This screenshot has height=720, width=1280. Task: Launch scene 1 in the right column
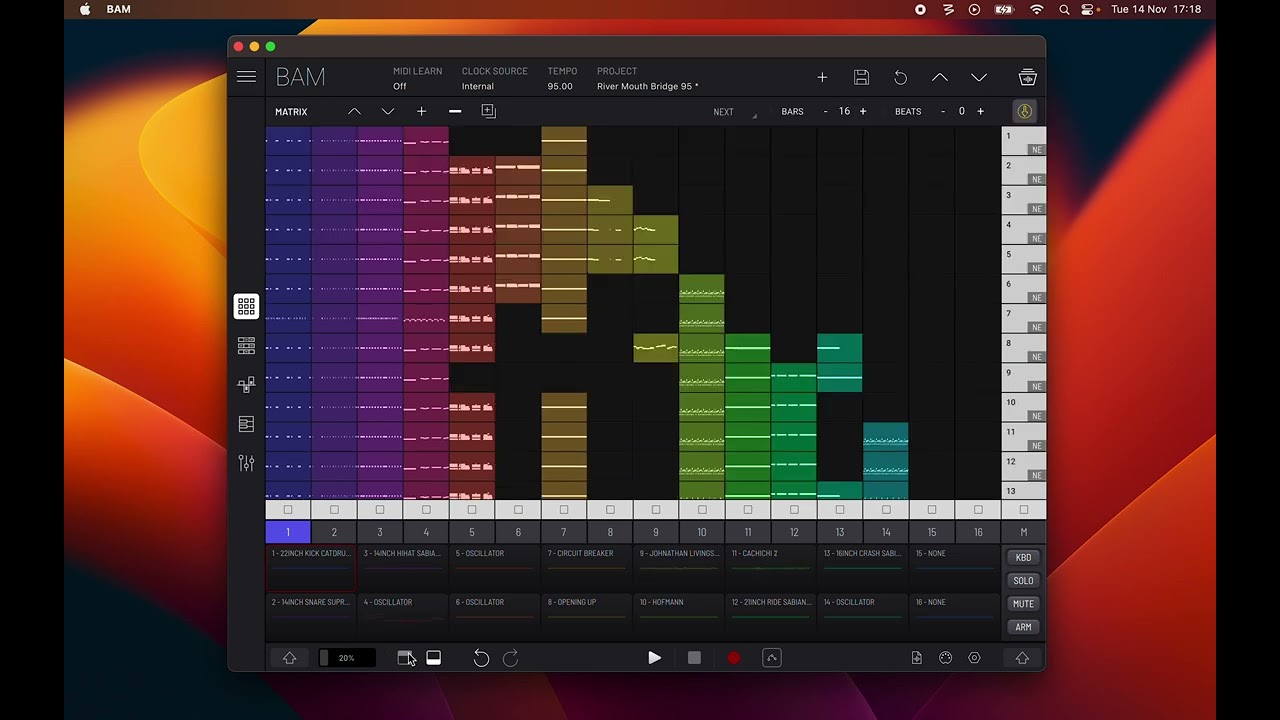(x=1023, y=141)
